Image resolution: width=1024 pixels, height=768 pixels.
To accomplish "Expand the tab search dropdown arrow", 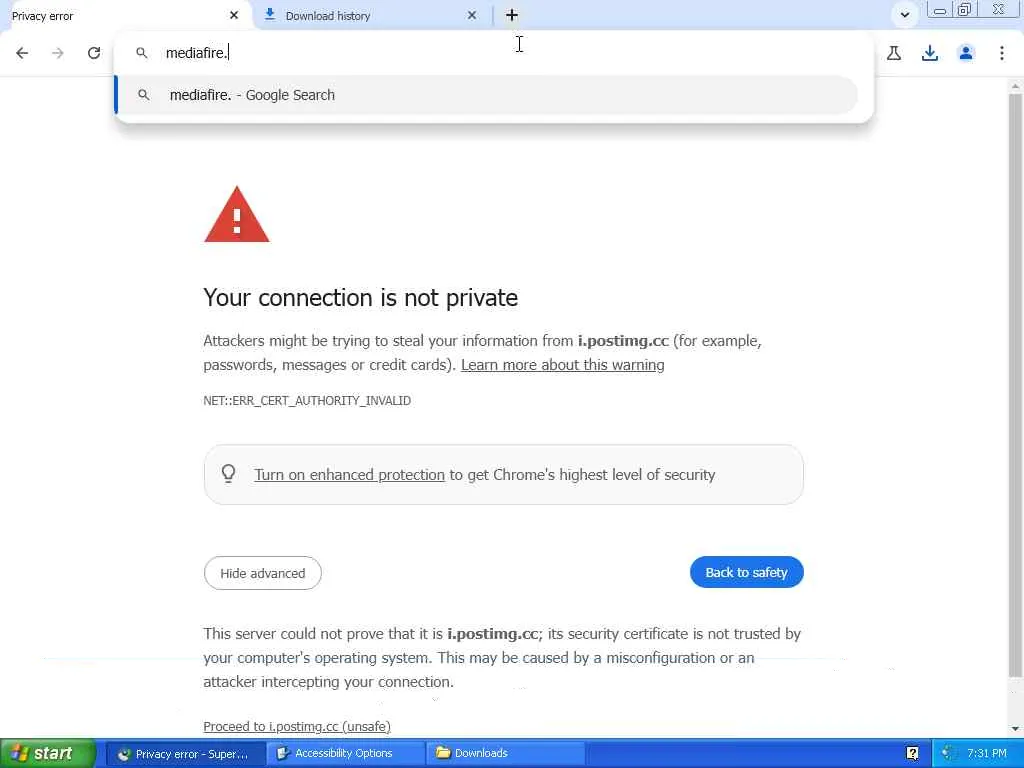I will [904, 15].
